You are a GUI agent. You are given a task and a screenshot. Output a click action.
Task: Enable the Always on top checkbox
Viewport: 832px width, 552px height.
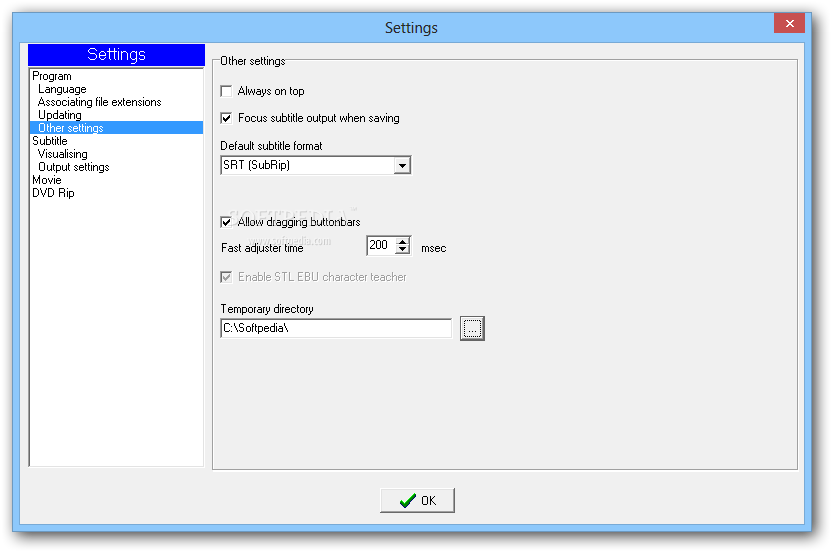click(x=227, y=91)
